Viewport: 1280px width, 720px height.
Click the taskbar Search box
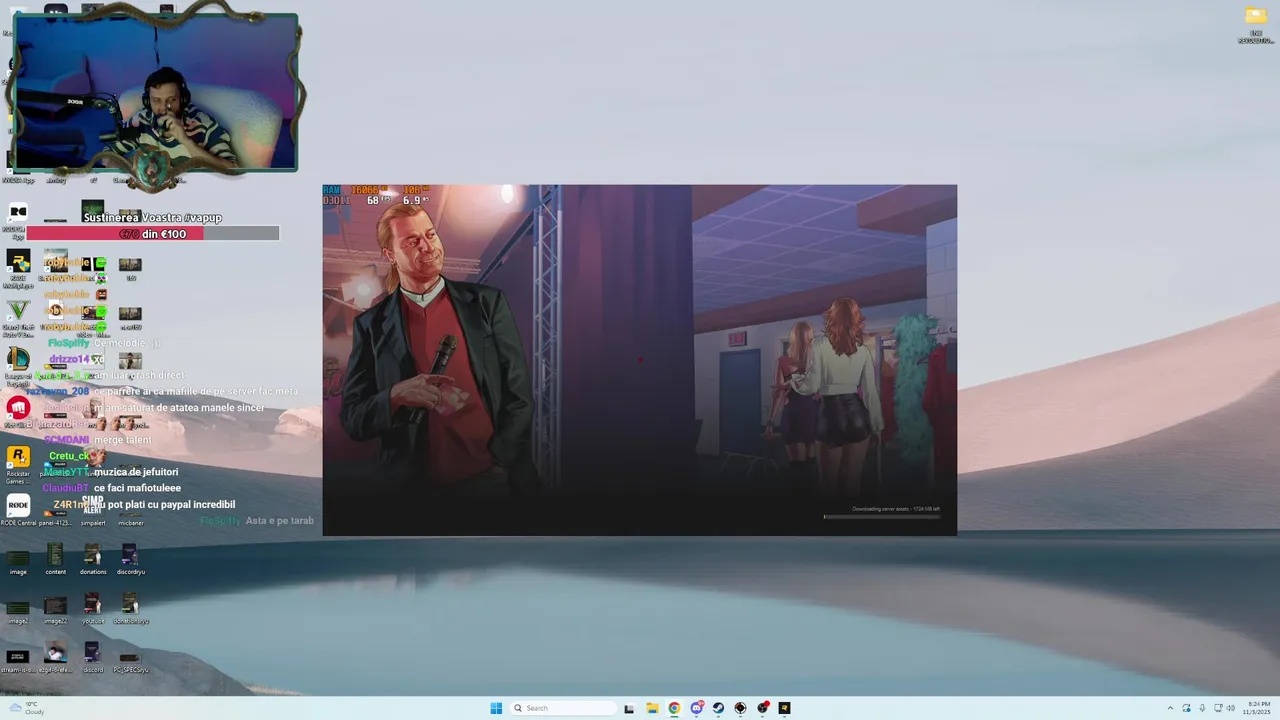pos(563,708)
